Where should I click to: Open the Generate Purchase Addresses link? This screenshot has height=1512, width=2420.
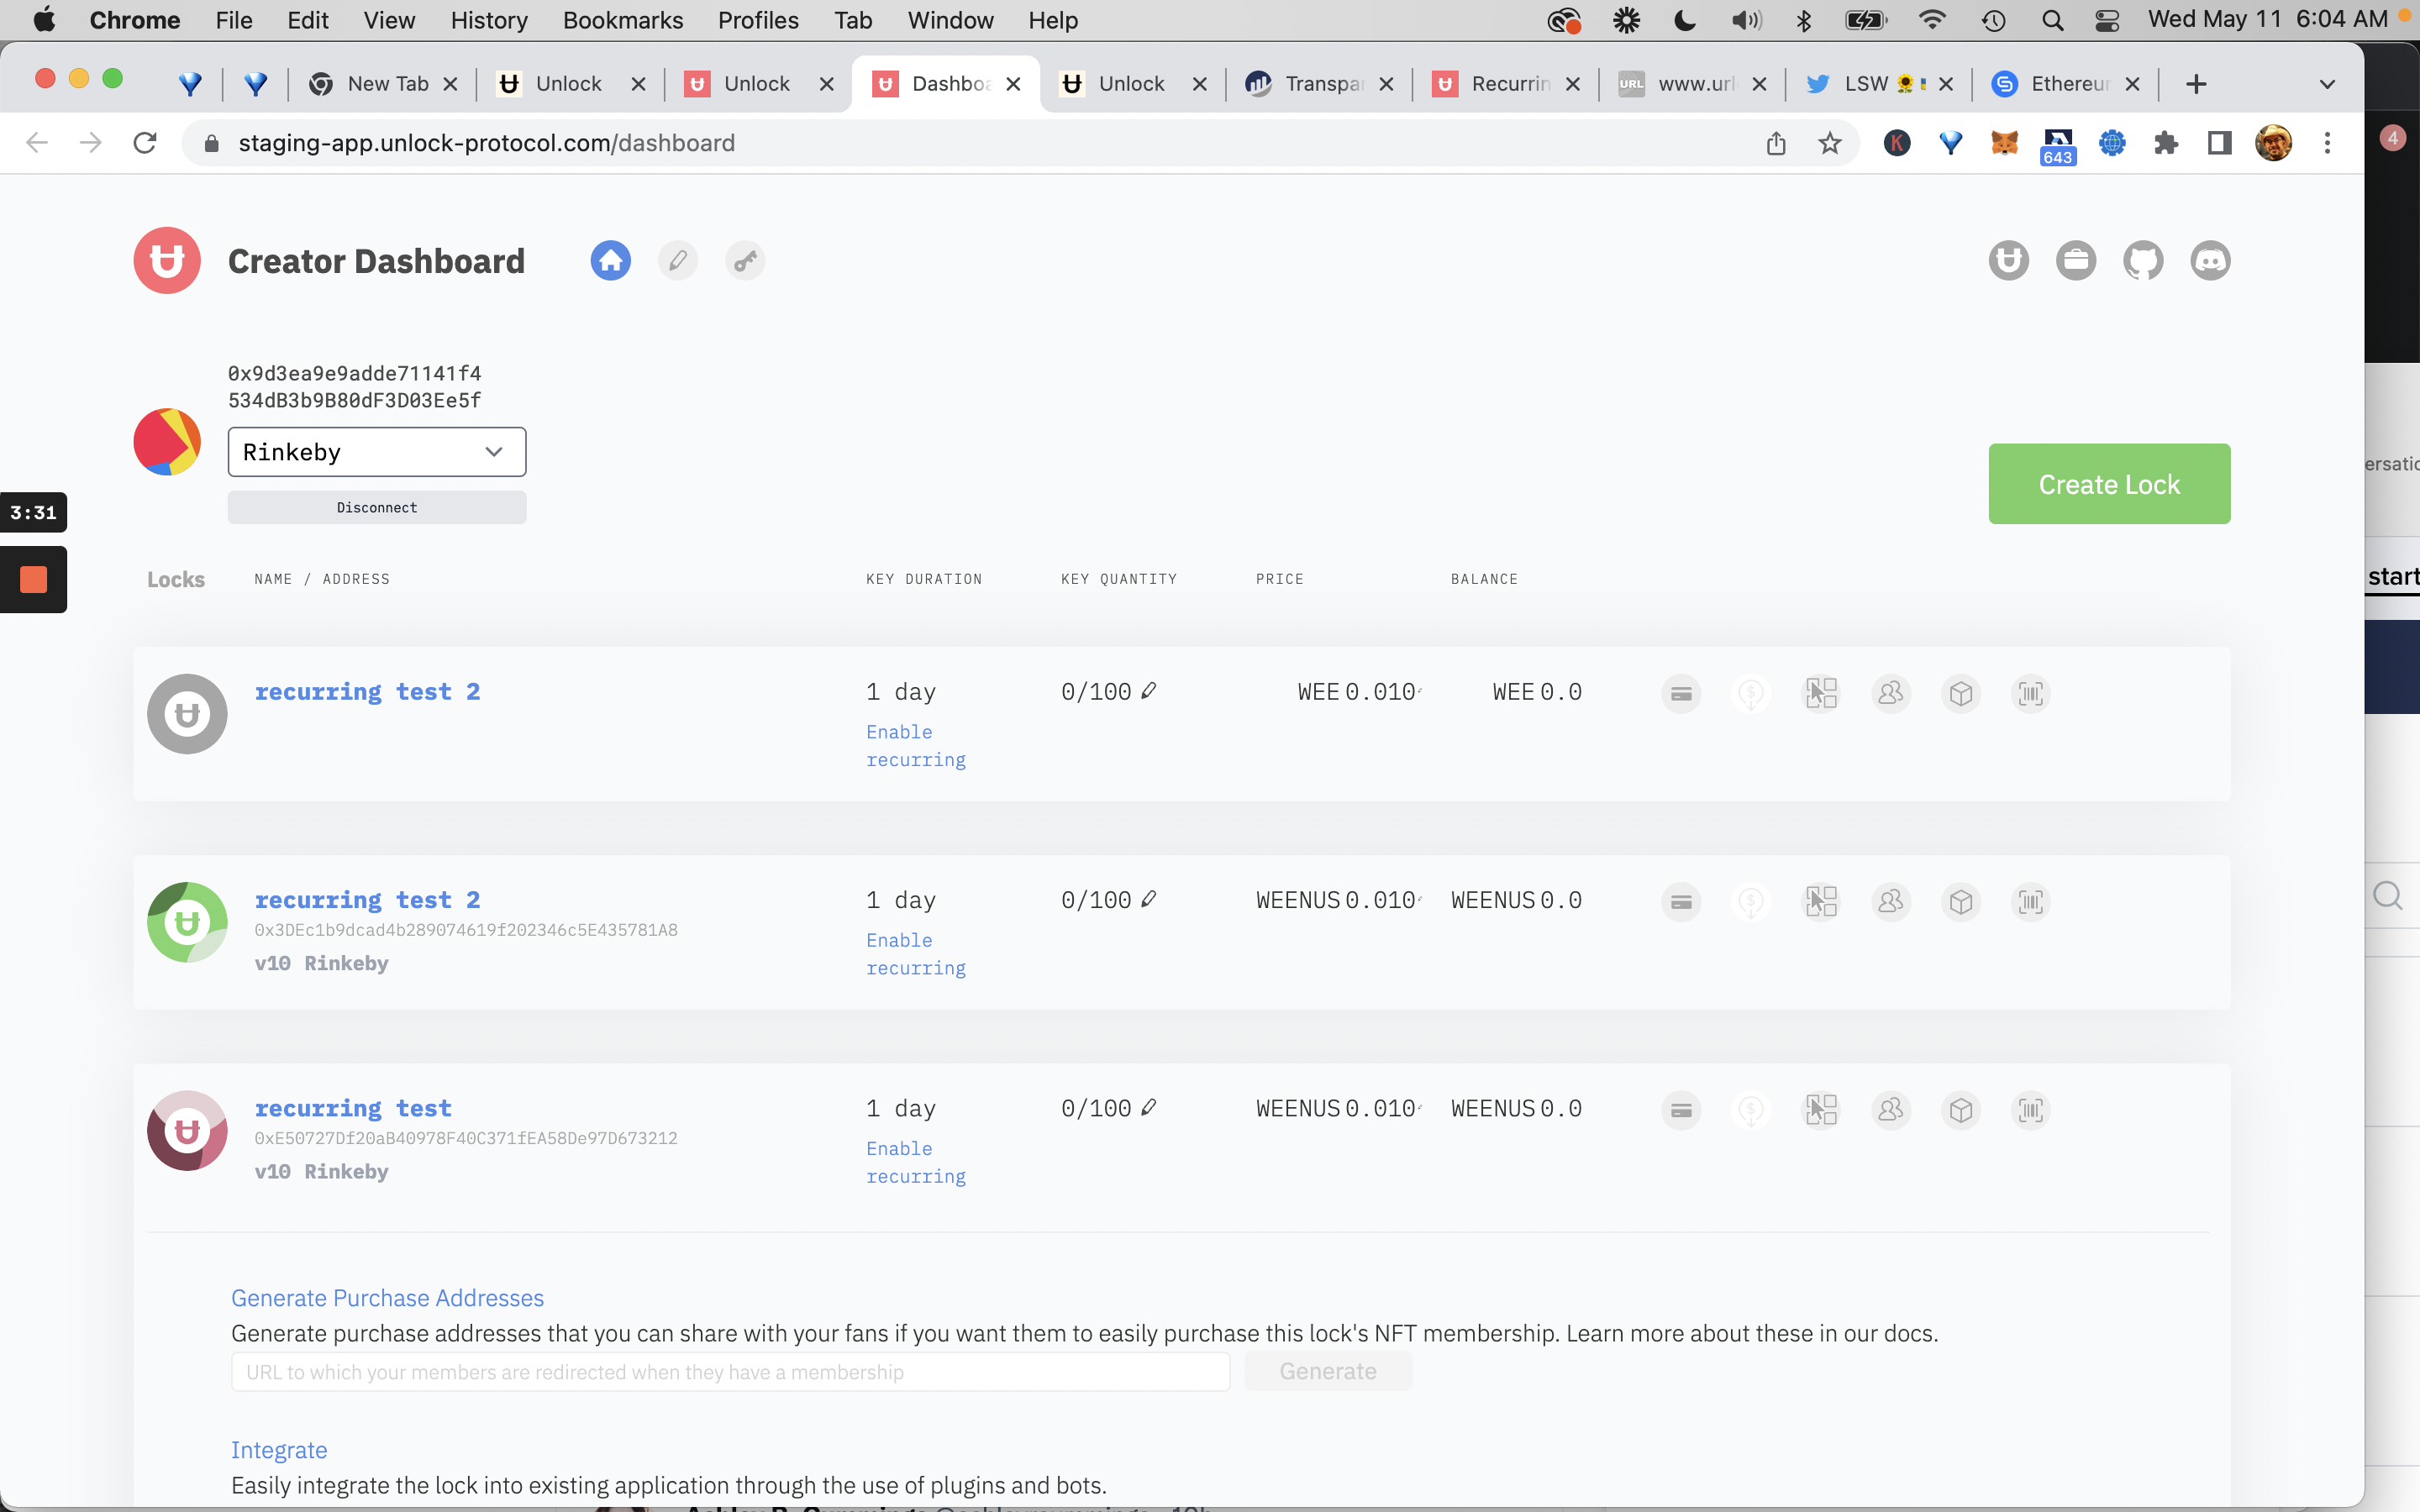[387, 1297]
